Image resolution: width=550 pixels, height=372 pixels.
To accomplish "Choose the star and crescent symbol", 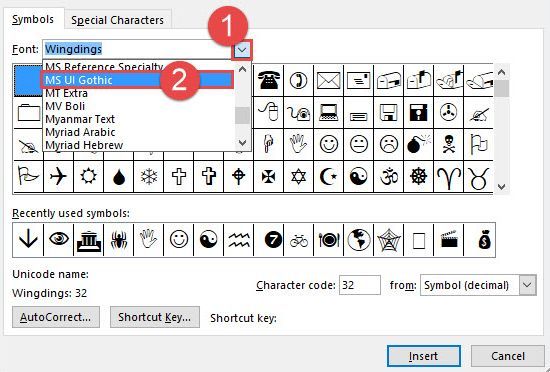I will tap(329, 176).
